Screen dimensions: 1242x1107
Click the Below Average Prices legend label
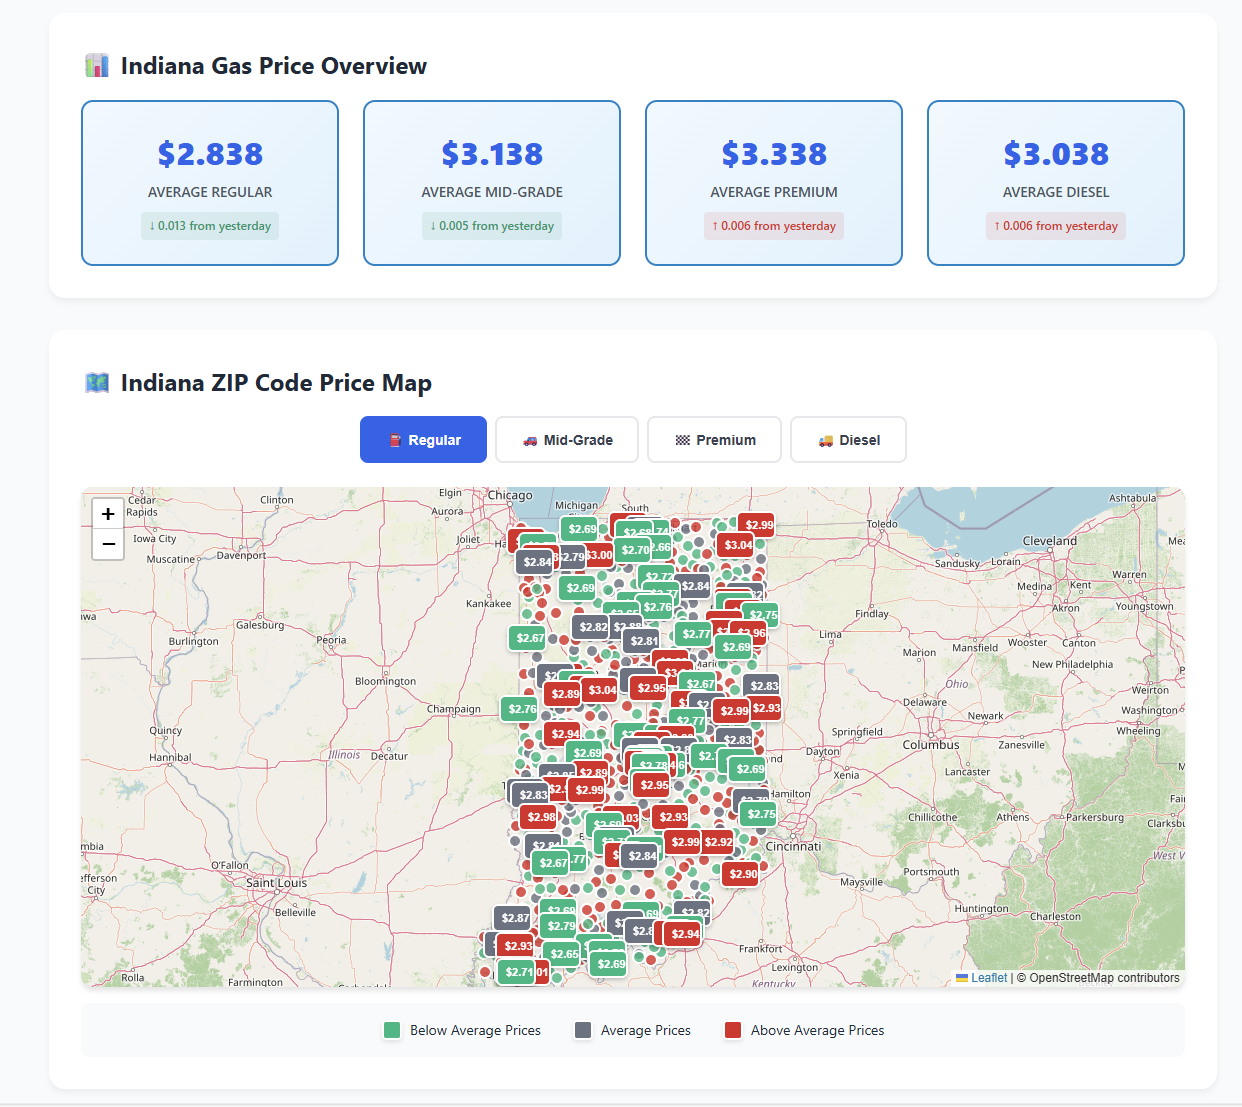(475, 1030)
